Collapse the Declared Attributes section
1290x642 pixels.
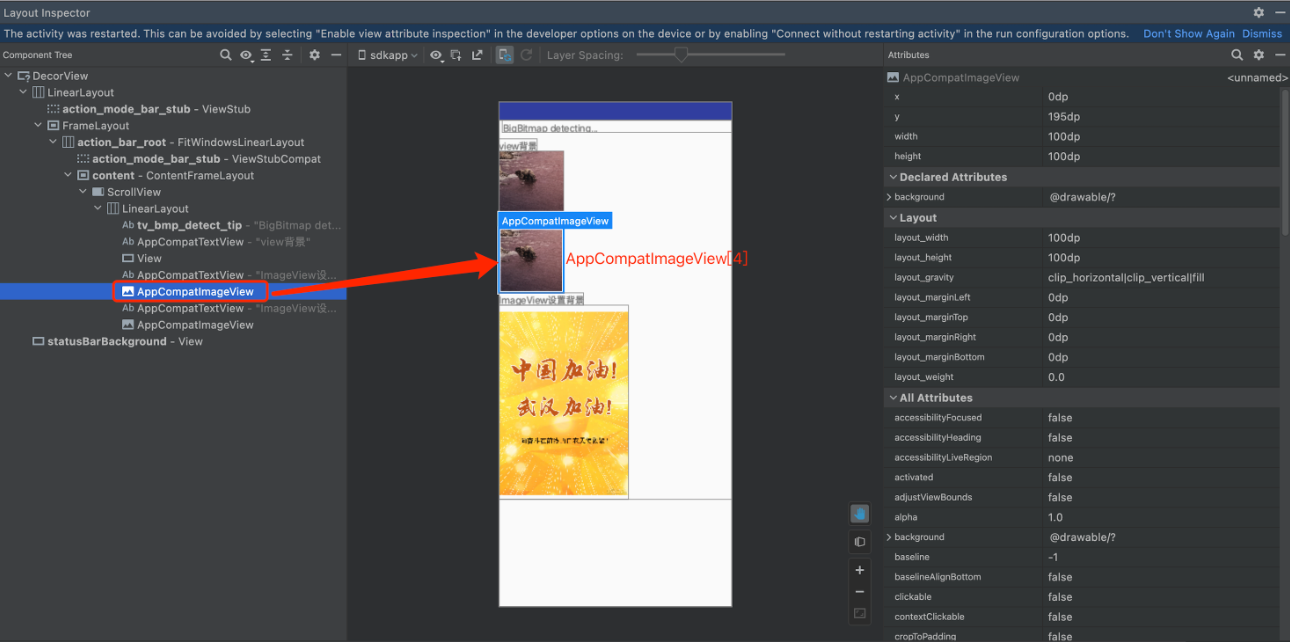click(x=891, y=177)
